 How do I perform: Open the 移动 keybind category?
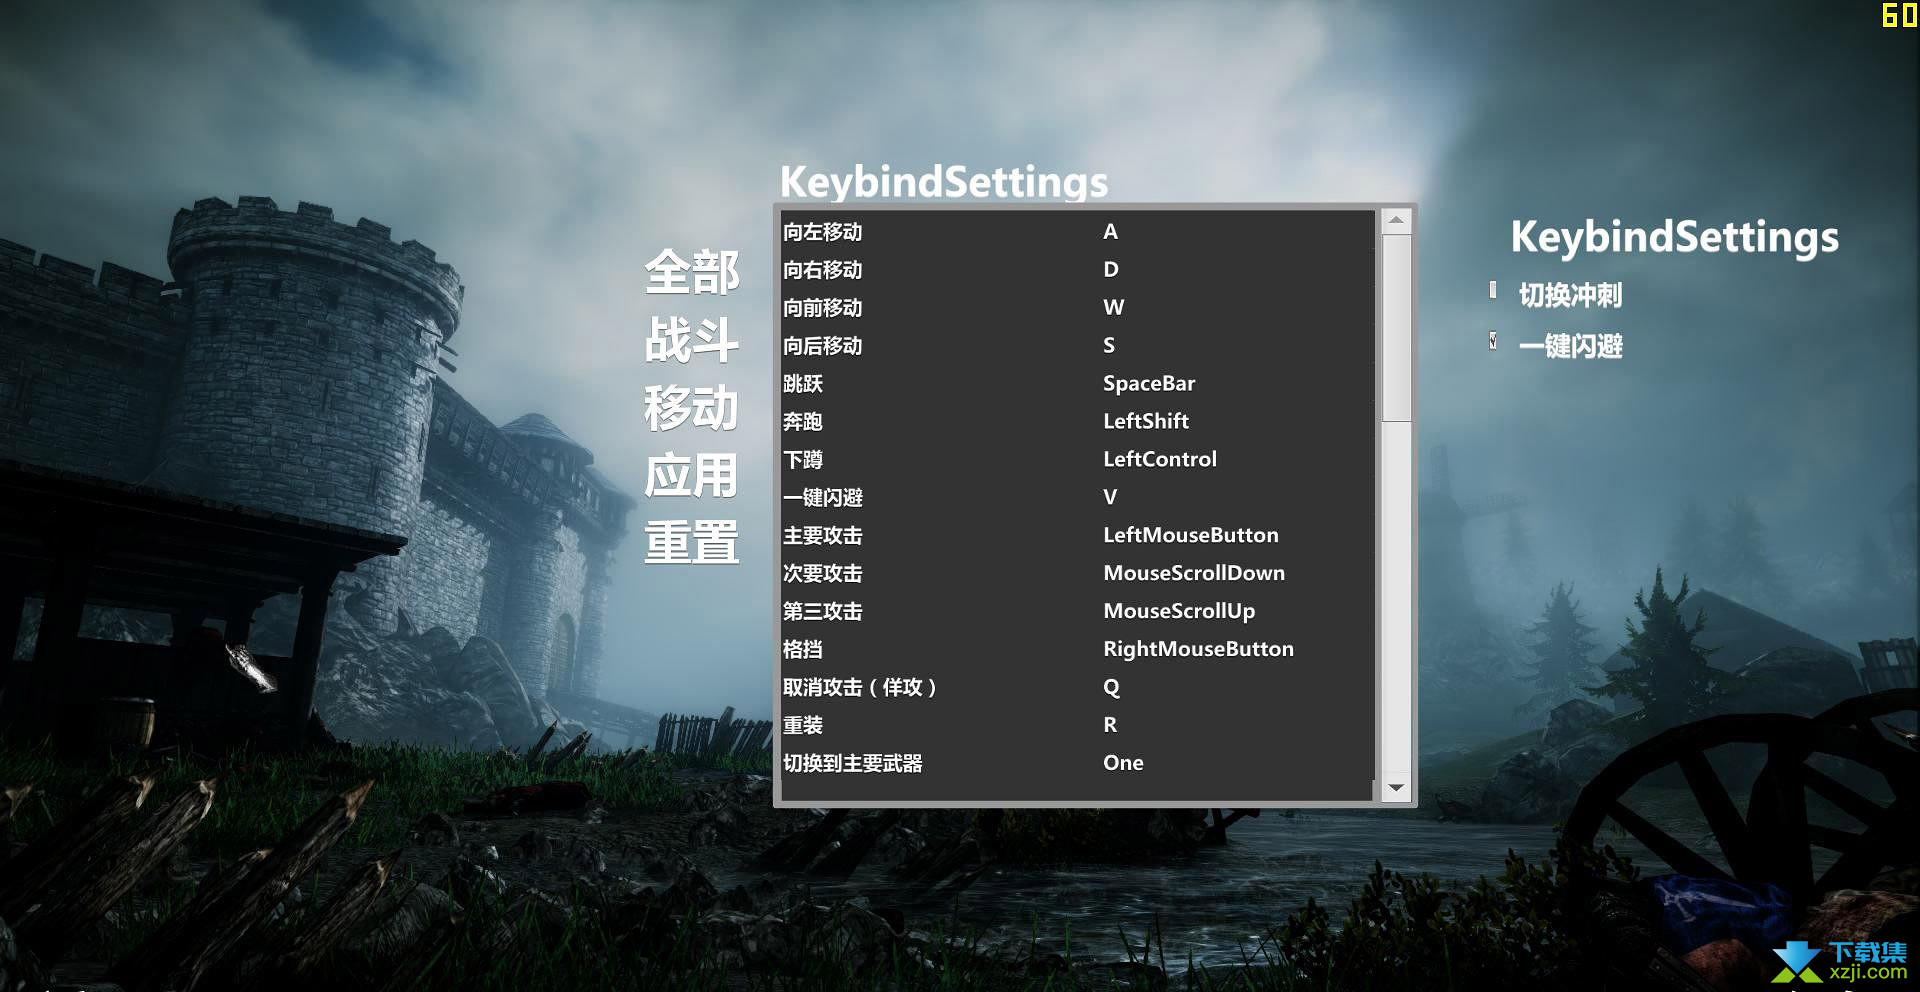(692, 408)
